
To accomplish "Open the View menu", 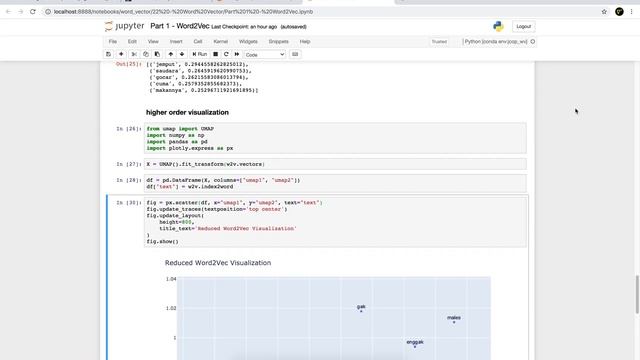I will click(x=153, y=42).
